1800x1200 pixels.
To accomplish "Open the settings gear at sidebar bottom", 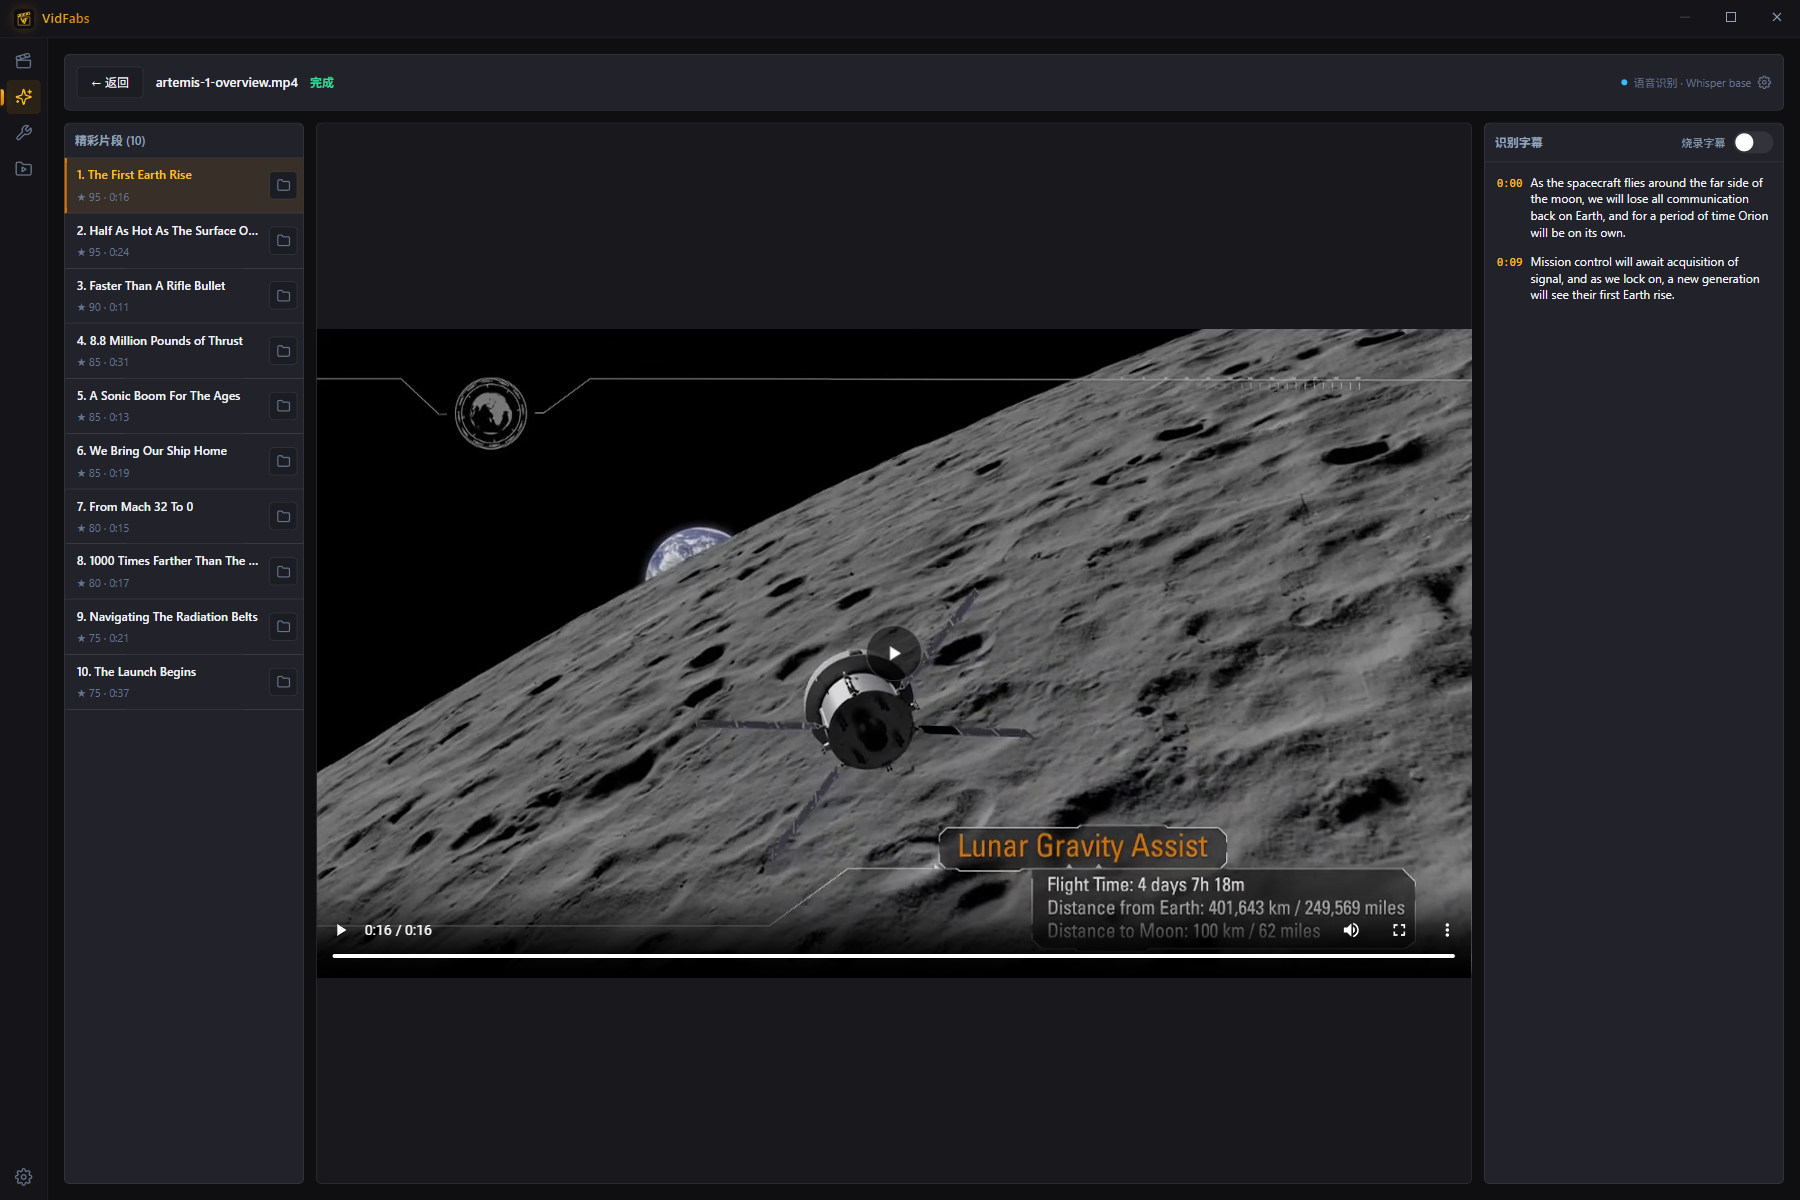I will pyautogui.click(x=24, y=1177).
